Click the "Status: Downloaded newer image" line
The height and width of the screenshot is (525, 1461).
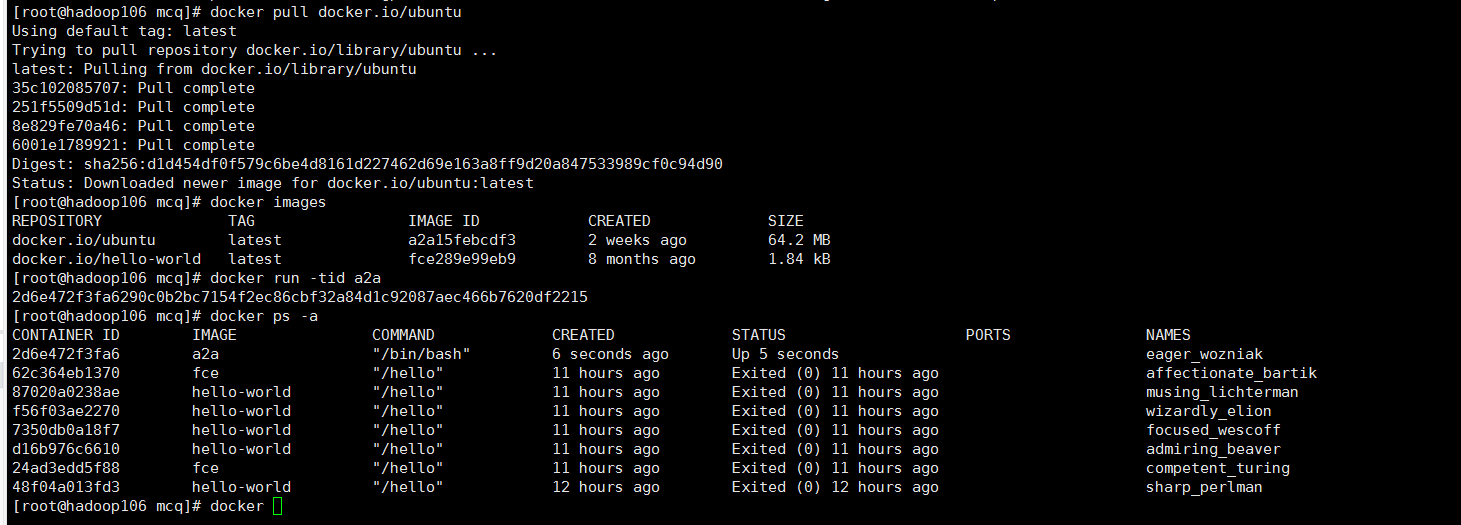(272, 183)
